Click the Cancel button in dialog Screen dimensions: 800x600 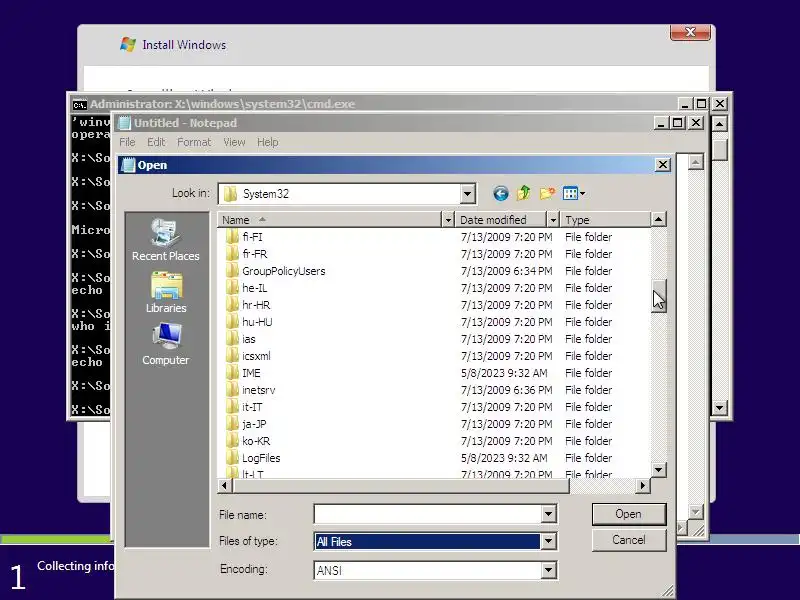click(x=629, y=540)
